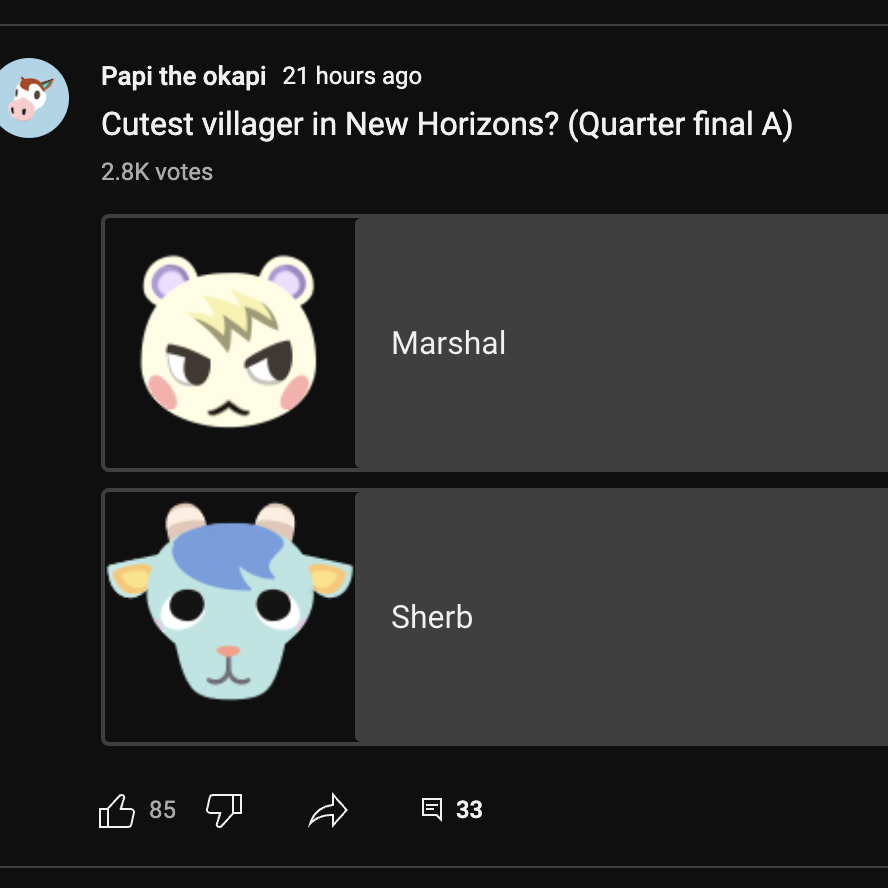Click the 'Sherb' text label
The width and height of the screenshot is (888, 888).
point(432,617)
